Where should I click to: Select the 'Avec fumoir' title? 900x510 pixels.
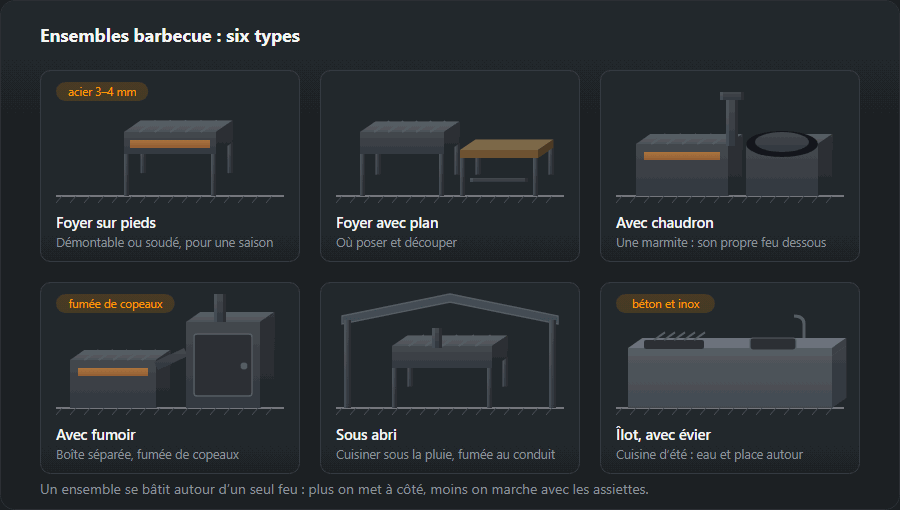pyautogui.click(x=96, y=435)
